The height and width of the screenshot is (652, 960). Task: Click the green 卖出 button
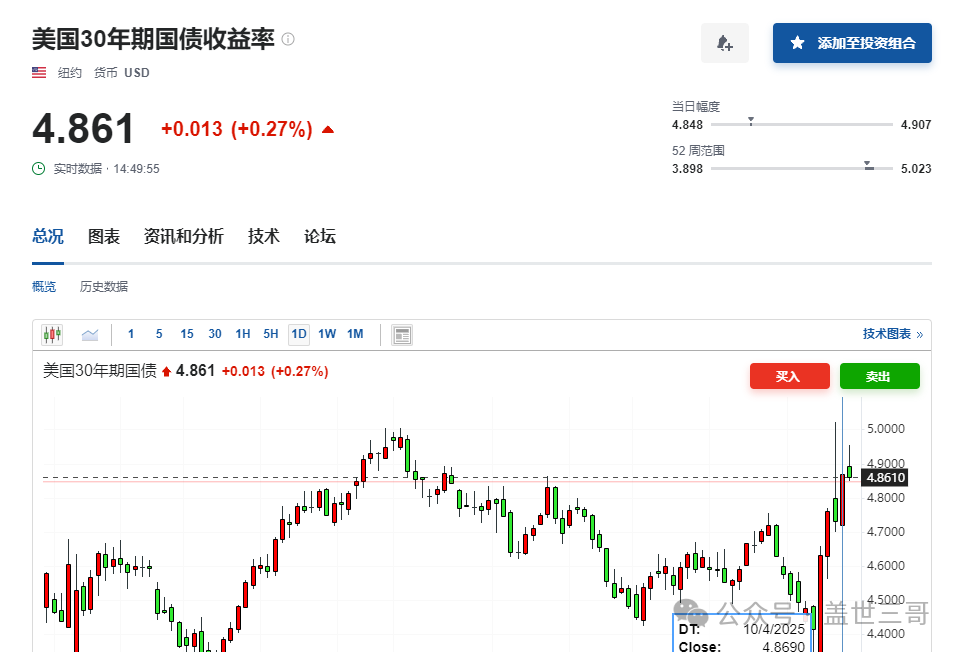pyautogui.click(x=879, y=376)
